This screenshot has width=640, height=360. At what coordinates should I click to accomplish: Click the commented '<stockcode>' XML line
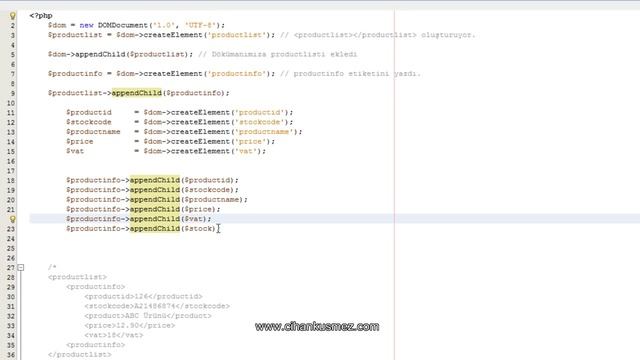(x=157, y=306)
